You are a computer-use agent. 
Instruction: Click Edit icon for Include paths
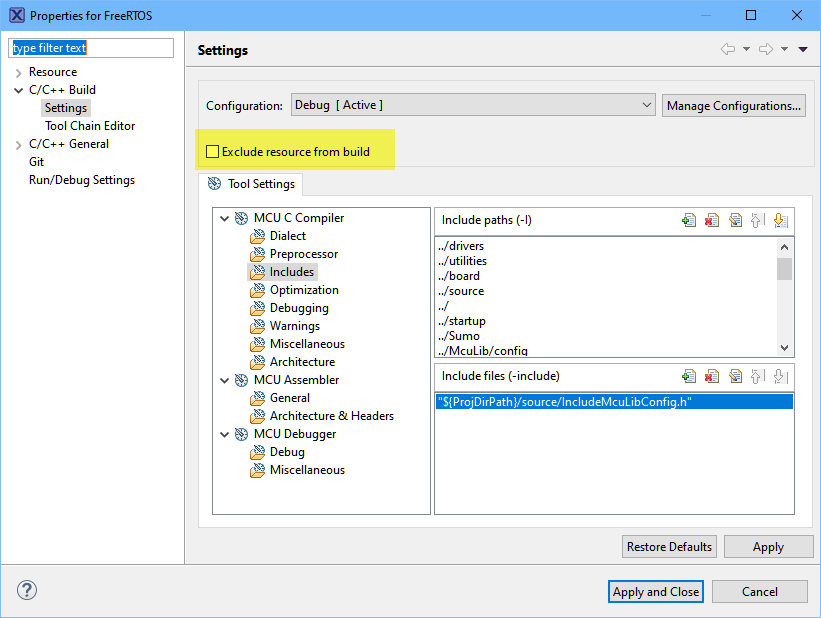735,220
